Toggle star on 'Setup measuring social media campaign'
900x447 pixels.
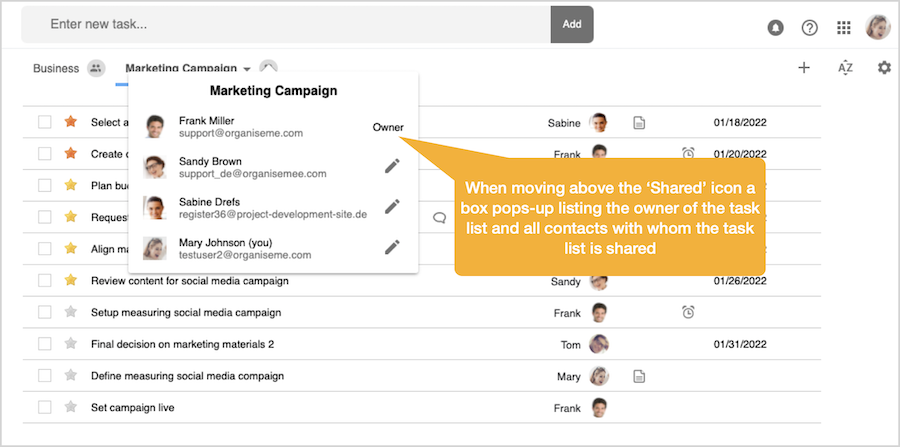click(71, 312)
